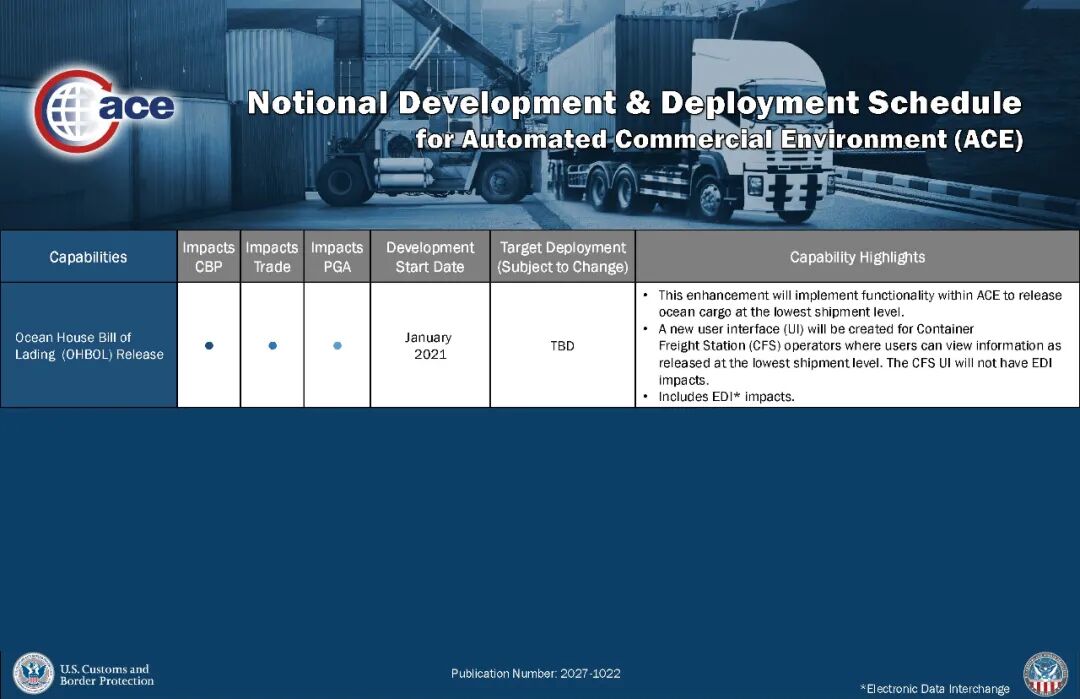
Task: Click the Impacts PGA dot indicator
Action: (338, 346)
